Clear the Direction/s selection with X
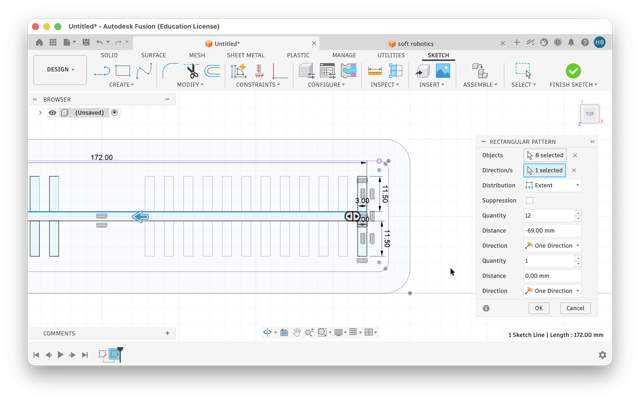The width and height of the screenshot is (640, 402). (574, 170)
